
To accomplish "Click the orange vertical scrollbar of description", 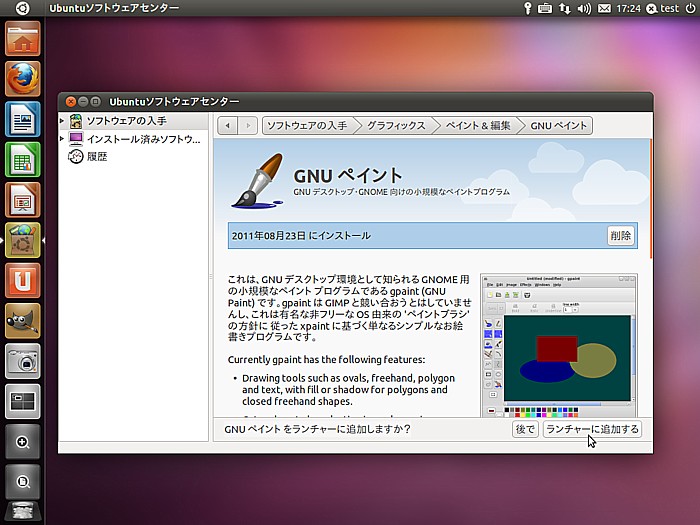I will [x=651, y=199].
